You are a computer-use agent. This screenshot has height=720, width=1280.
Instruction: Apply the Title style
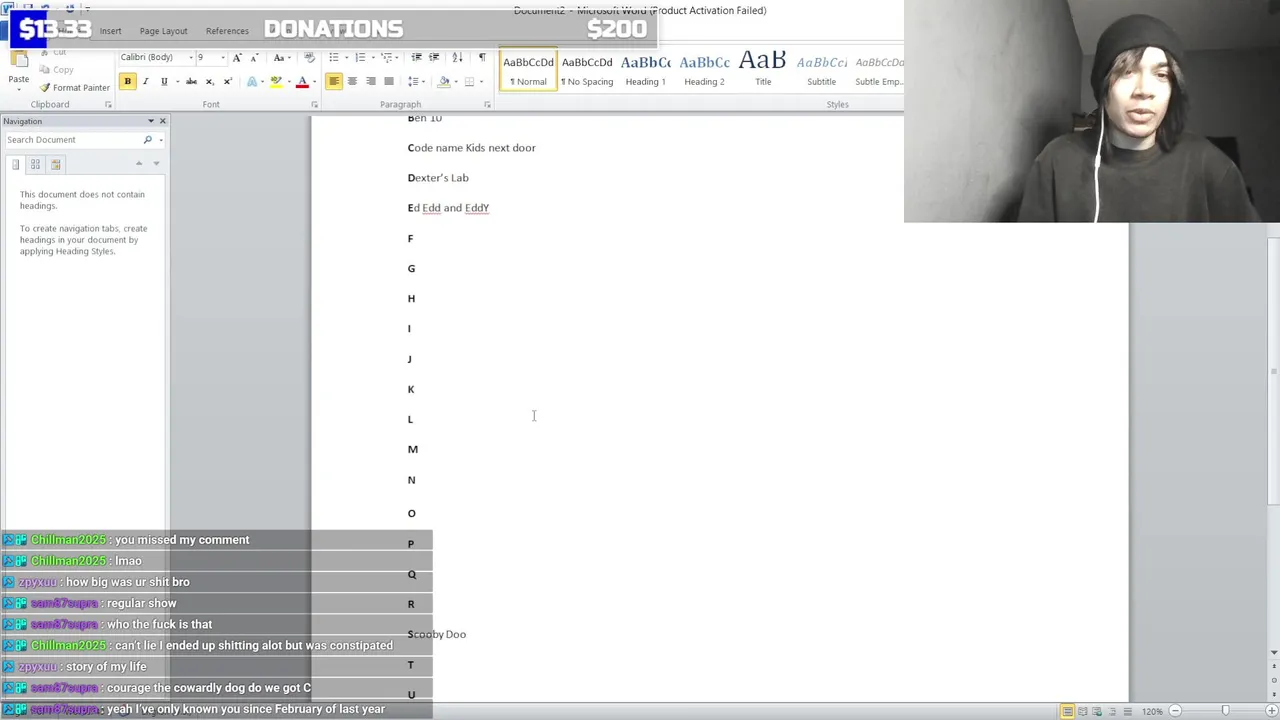[x=763, y=69]
